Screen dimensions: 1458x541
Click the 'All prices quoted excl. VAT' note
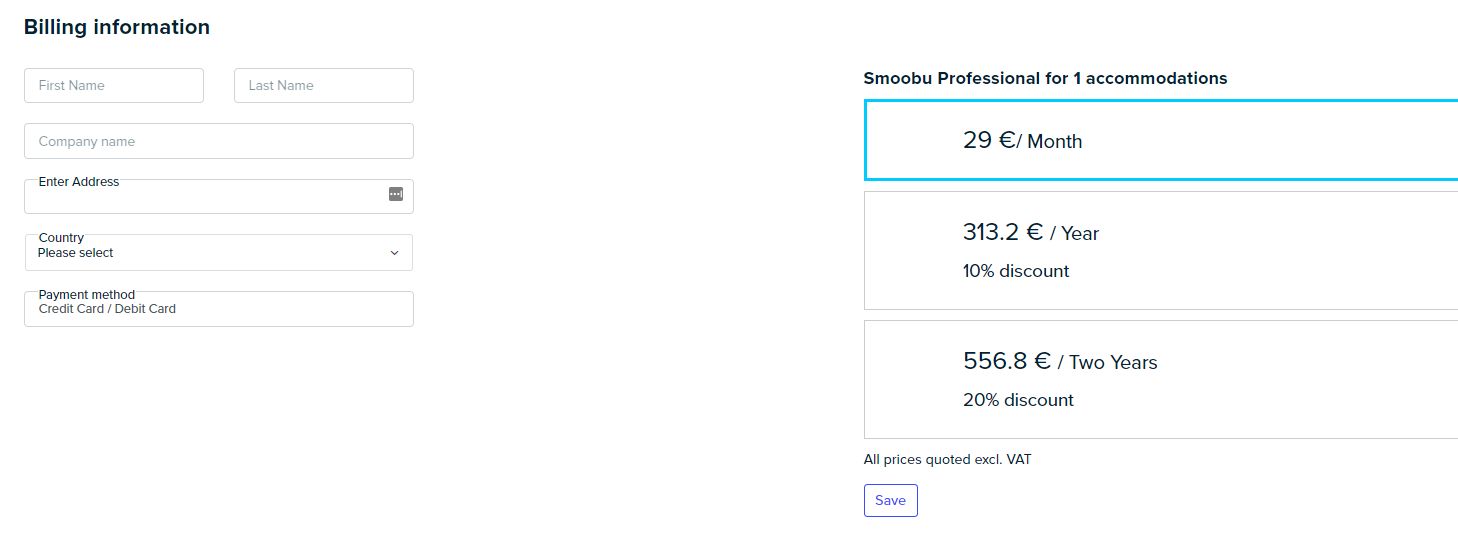click(947, 460)
